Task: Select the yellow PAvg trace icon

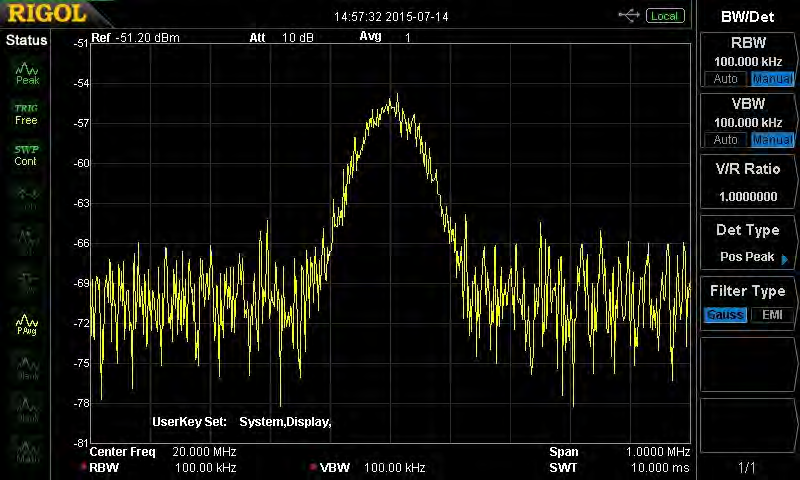Action: click(x=27, y=324)
